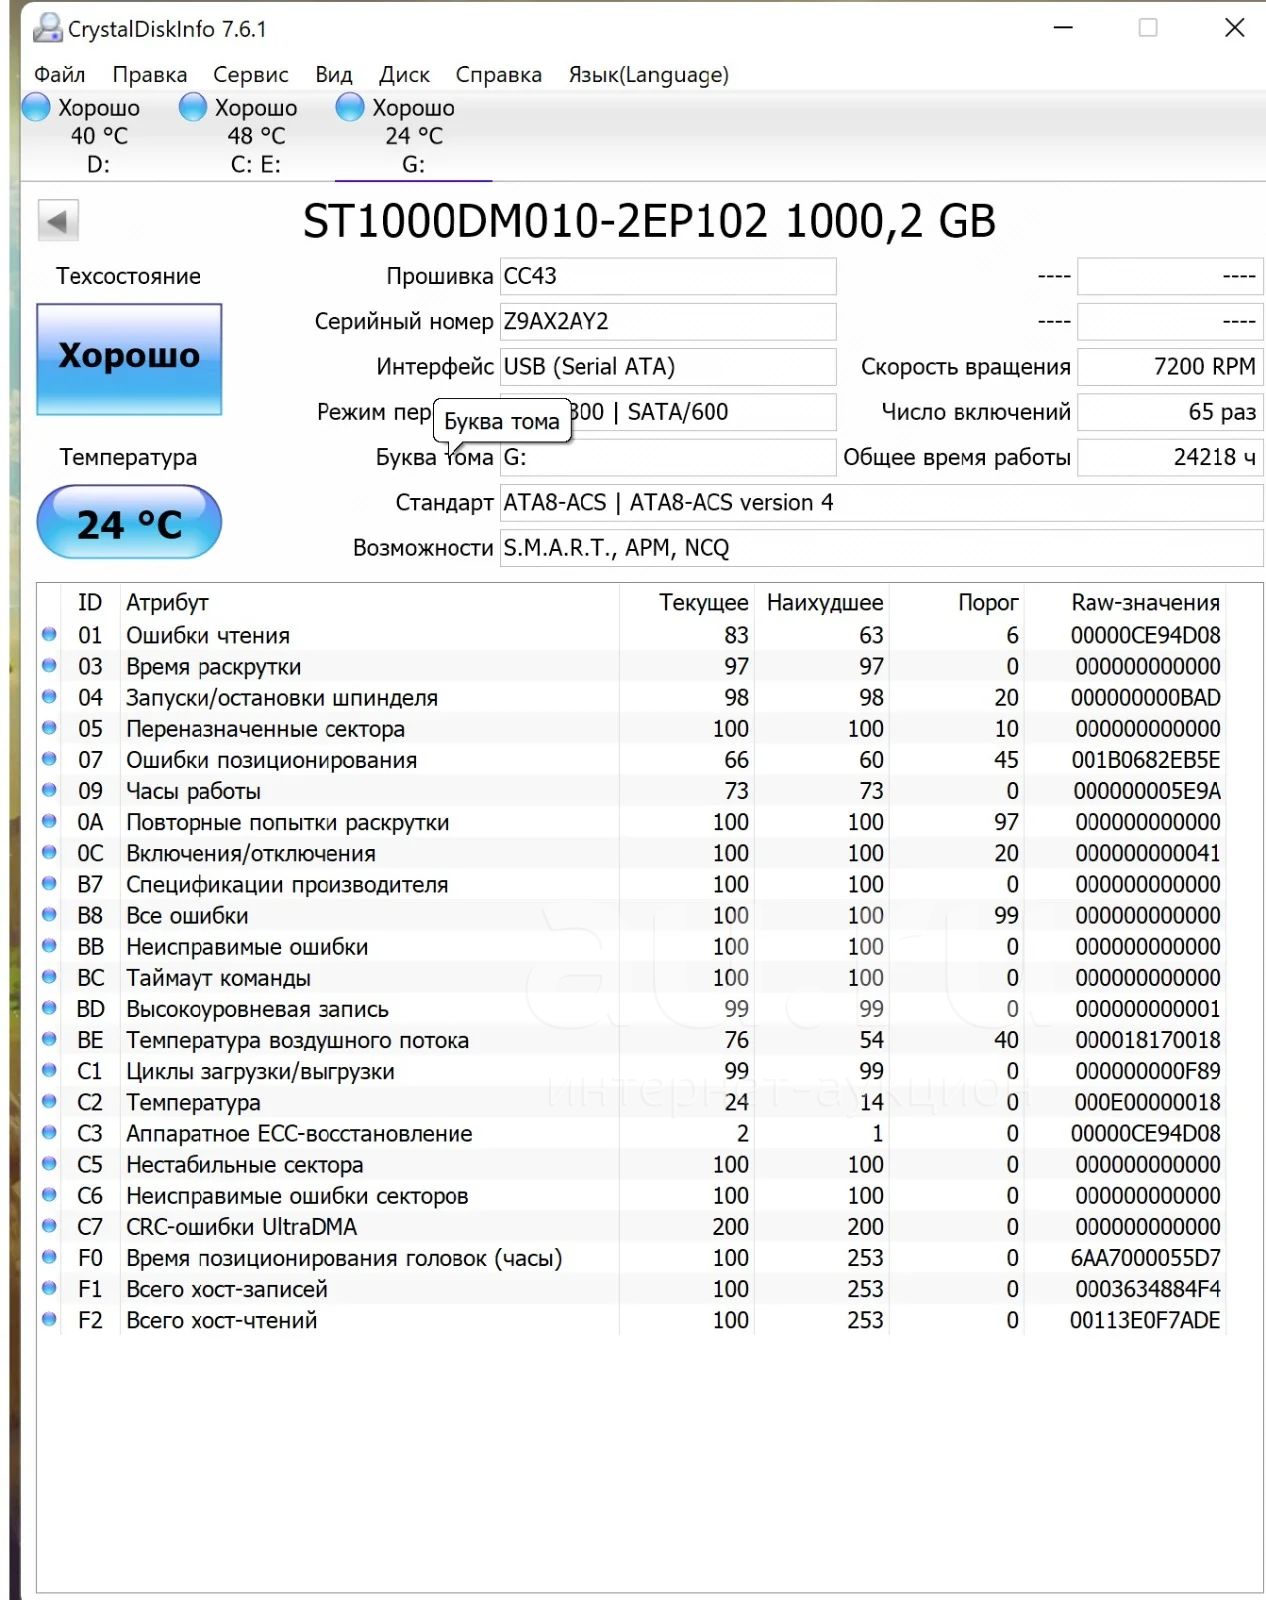Open the Файл menu
Viewport: 1266px width, 1600px height.
[59, 75]
